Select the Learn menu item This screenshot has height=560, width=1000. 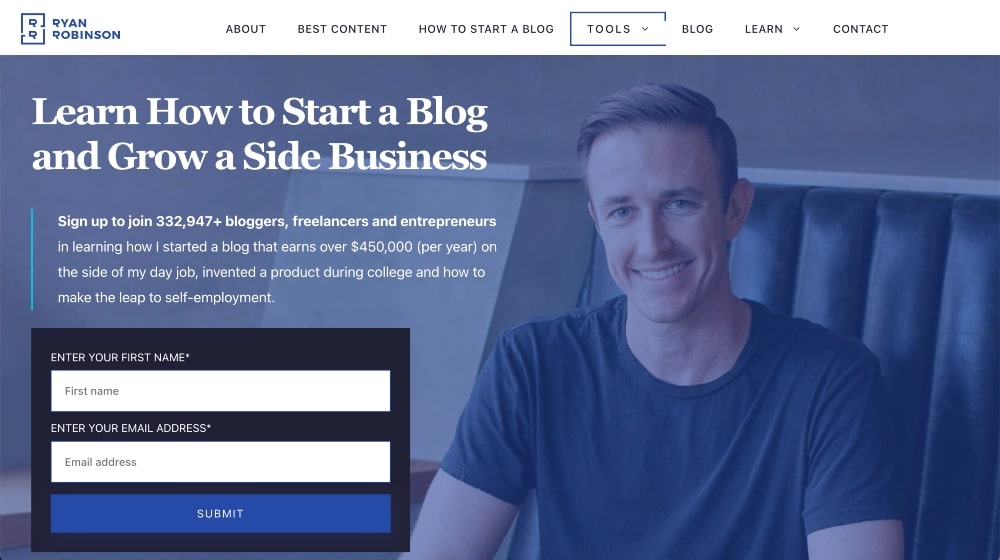coord(763,29)
